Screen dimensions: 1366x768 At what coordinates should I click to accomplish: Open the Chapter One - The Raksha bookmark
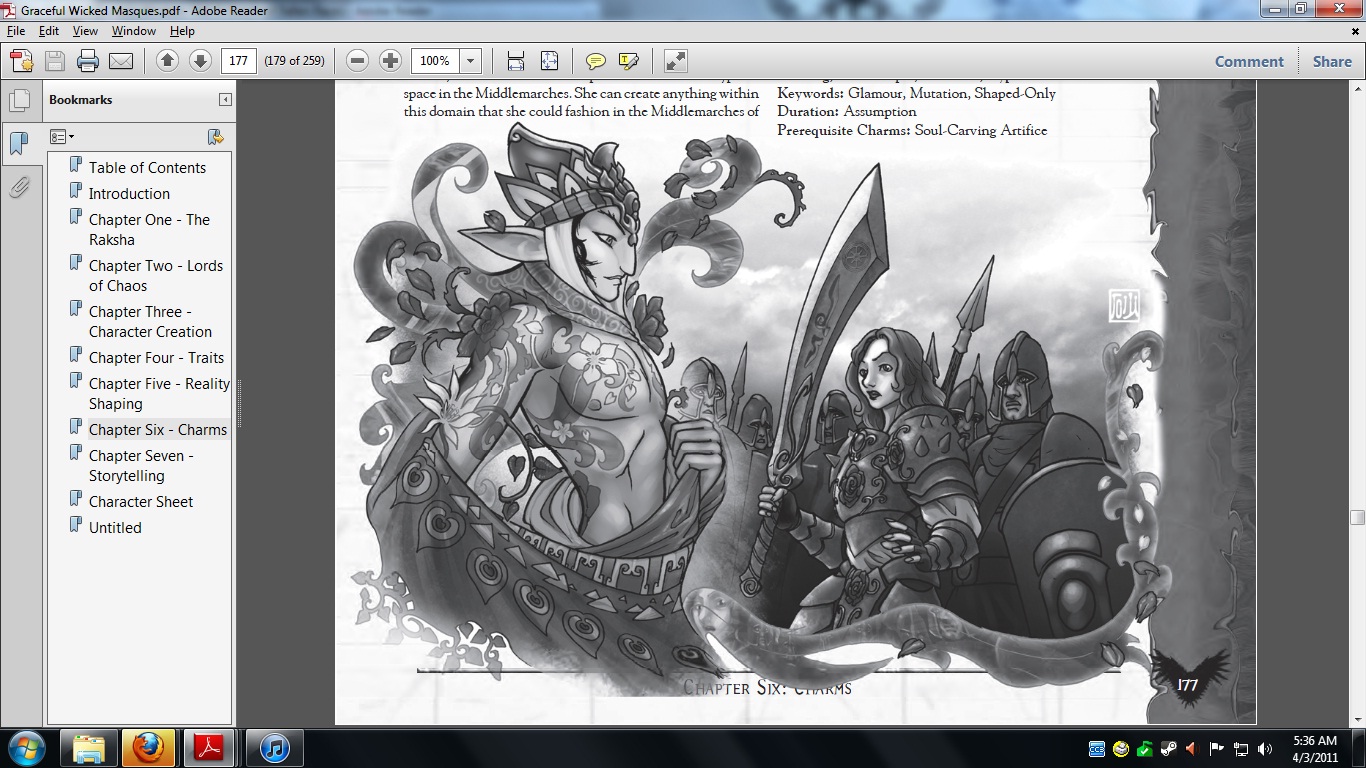click(x=149, y=230)
